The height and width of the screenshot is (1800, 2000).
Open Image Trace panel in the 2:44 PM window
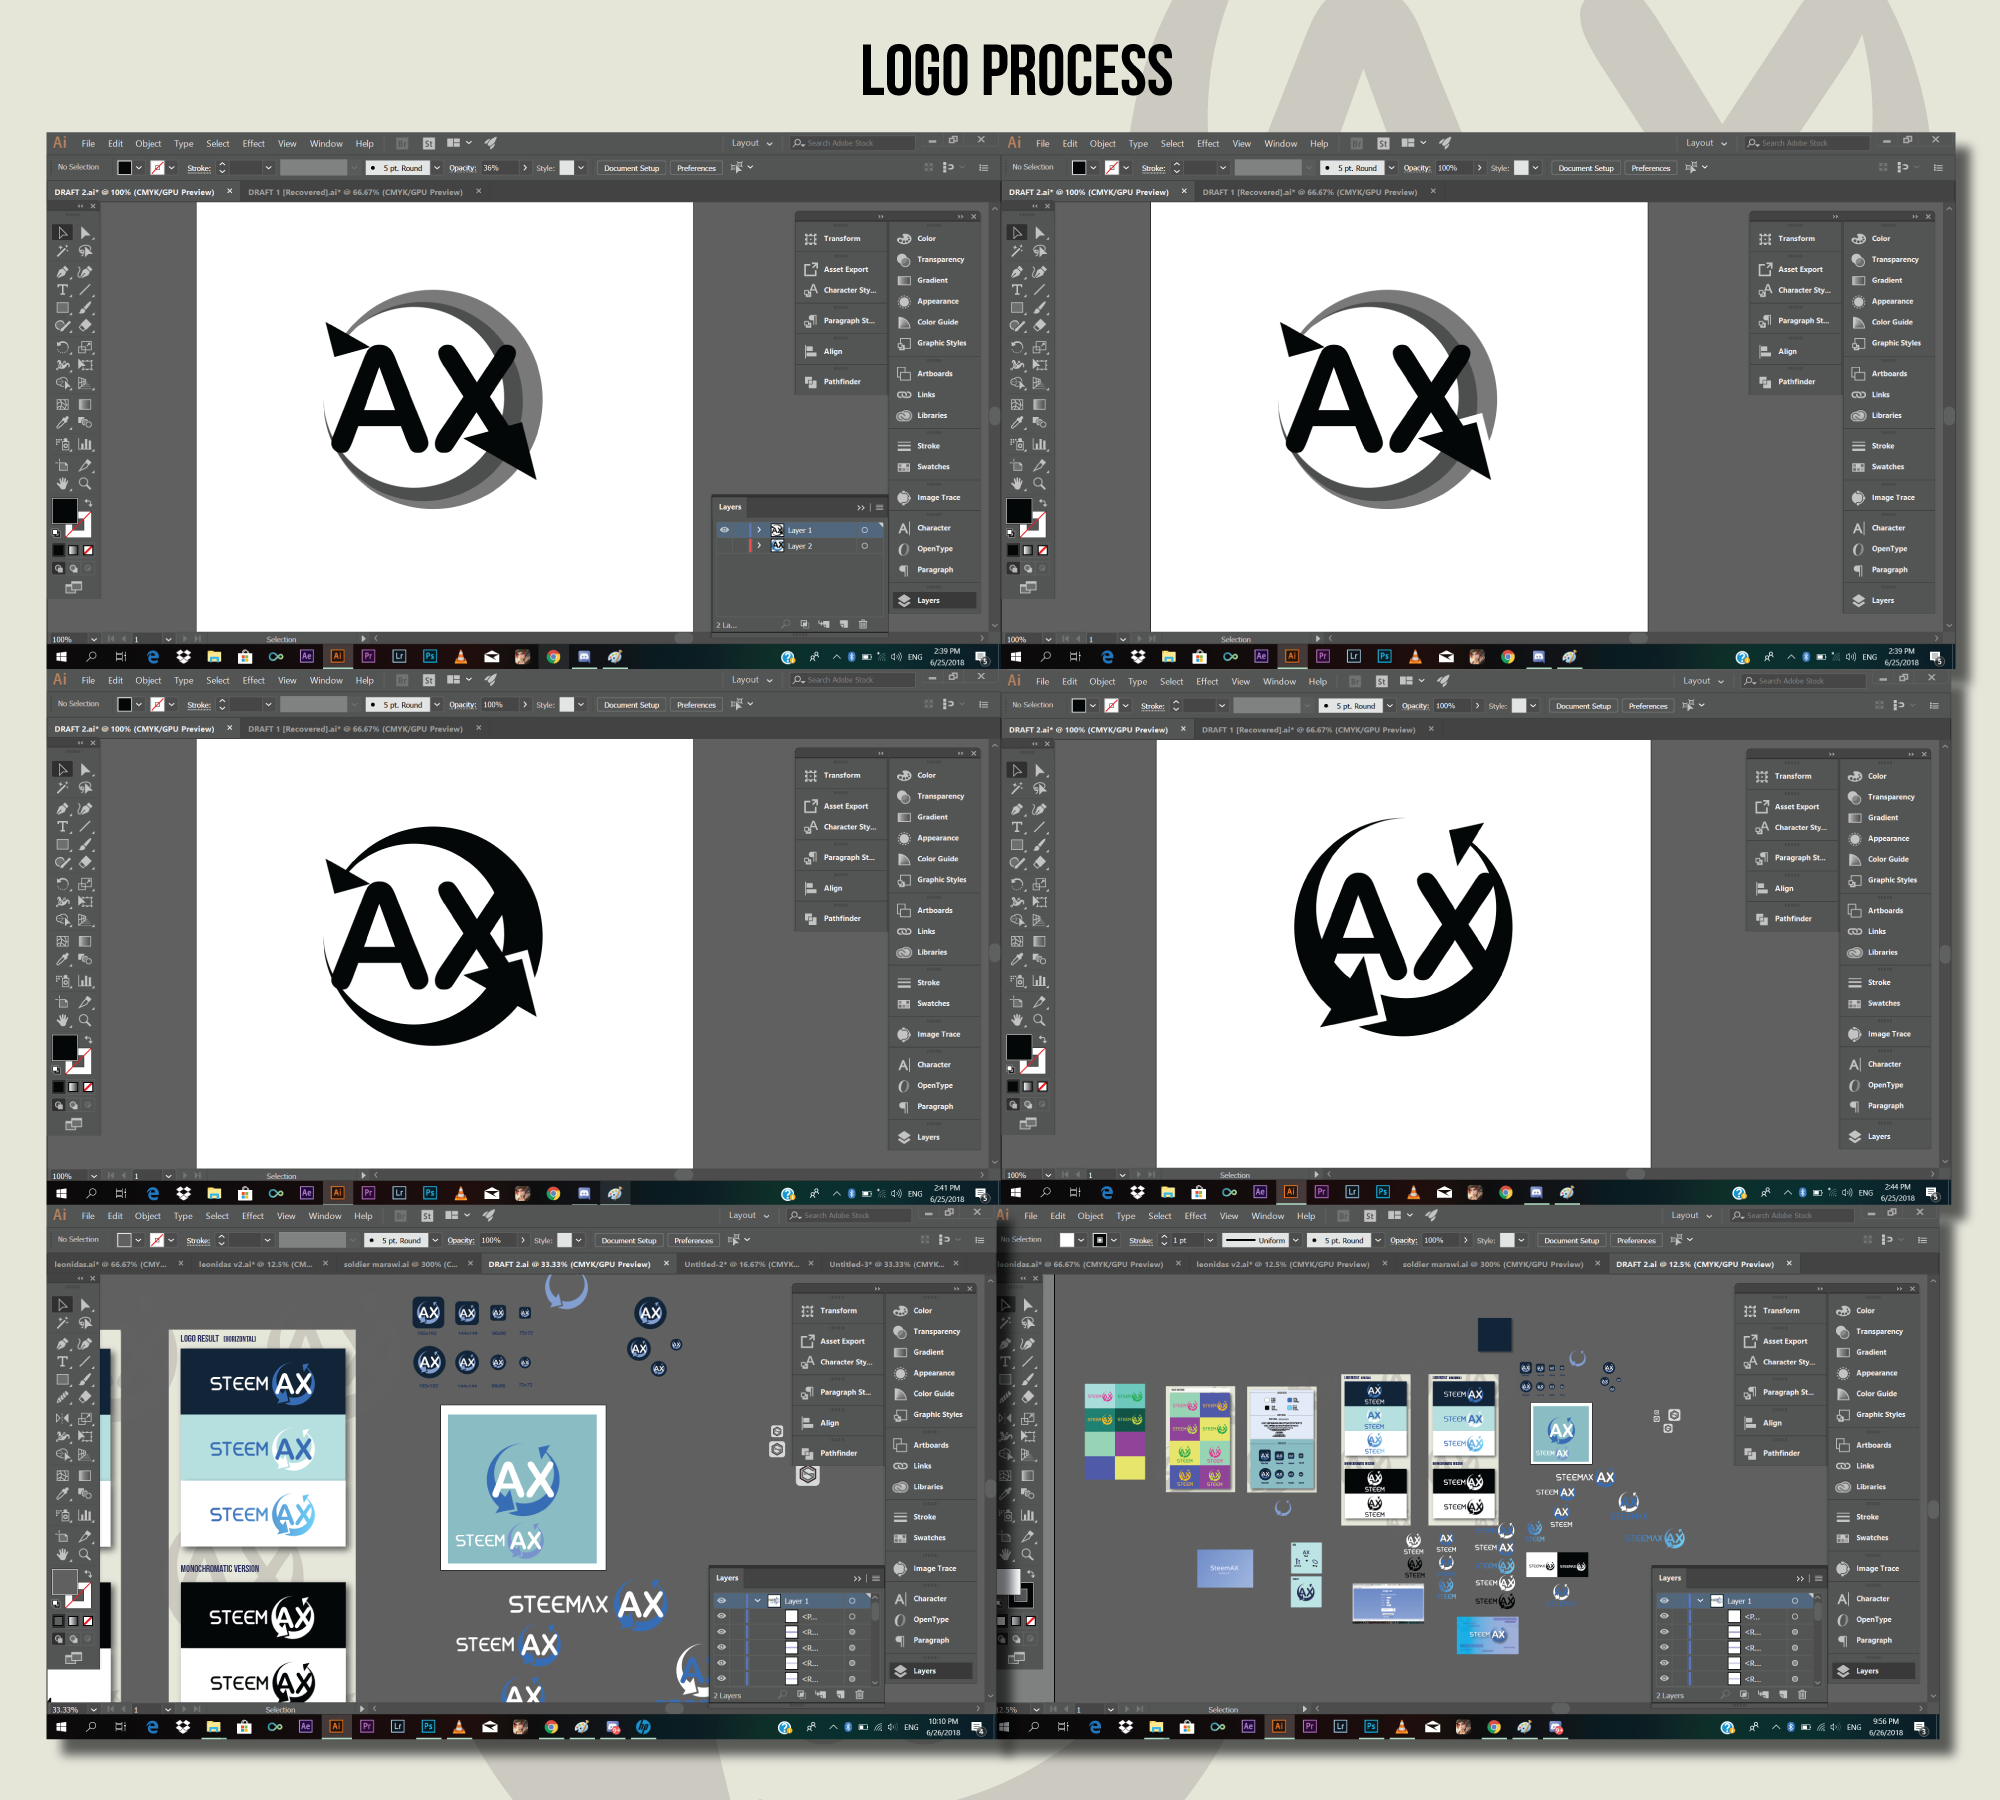pos(1881,1034)
